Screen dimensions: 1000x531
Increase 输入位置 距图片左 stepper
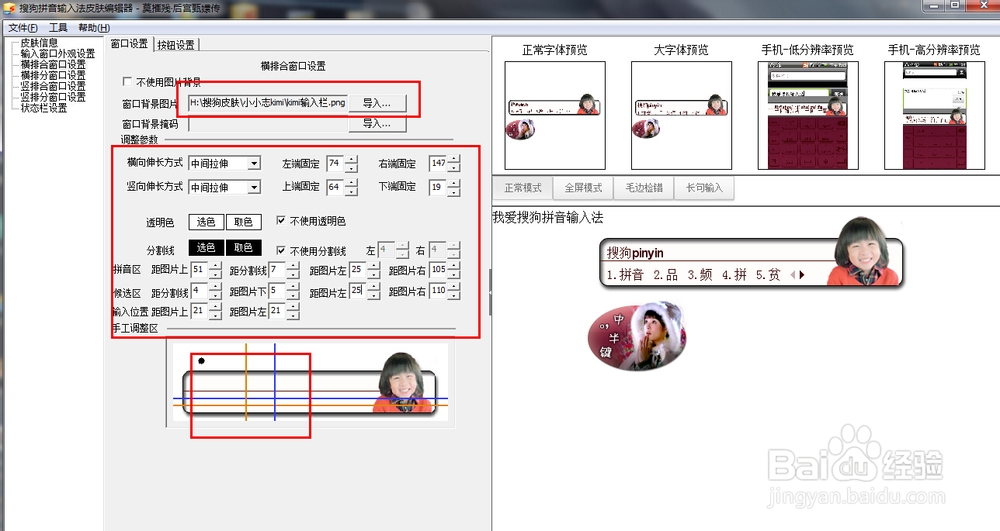tap(293, 308)
